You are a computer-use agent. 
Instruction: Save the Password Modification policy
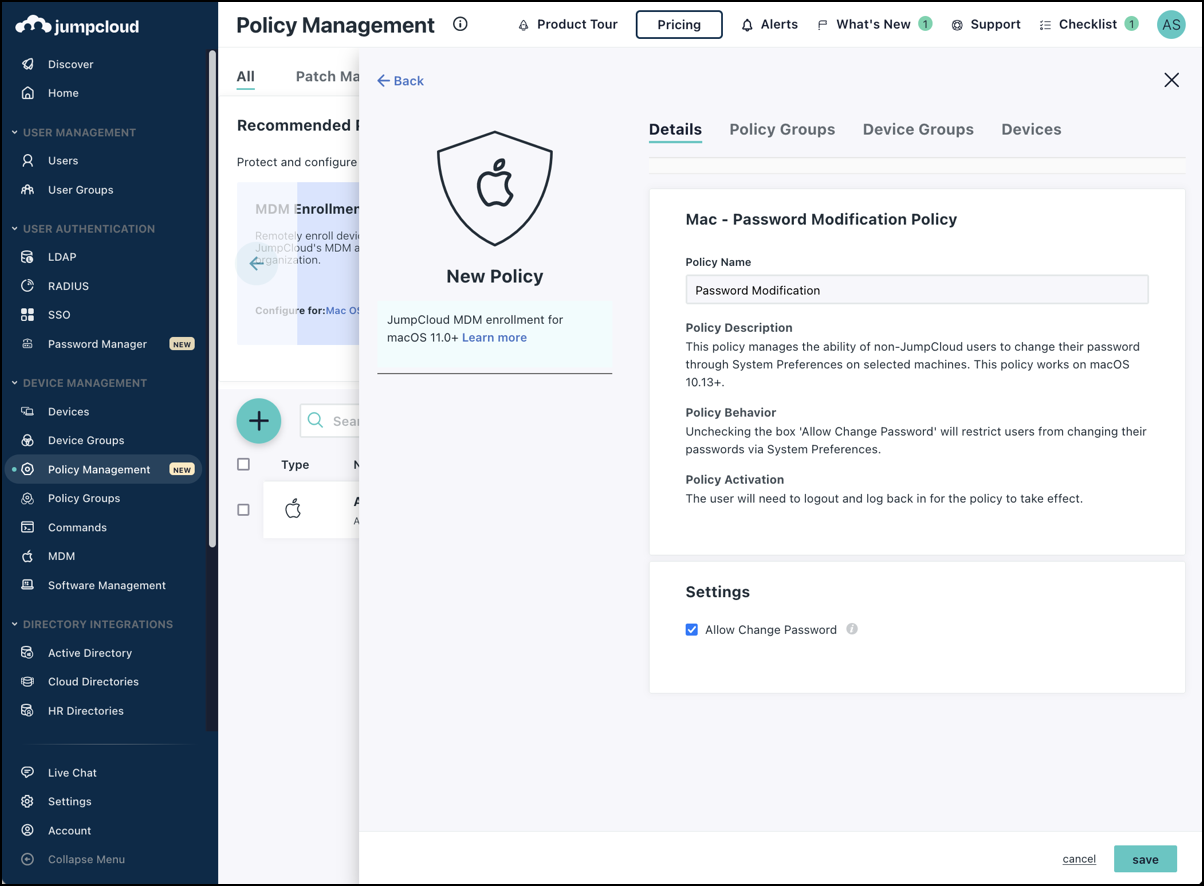(x=1144, y=858)
